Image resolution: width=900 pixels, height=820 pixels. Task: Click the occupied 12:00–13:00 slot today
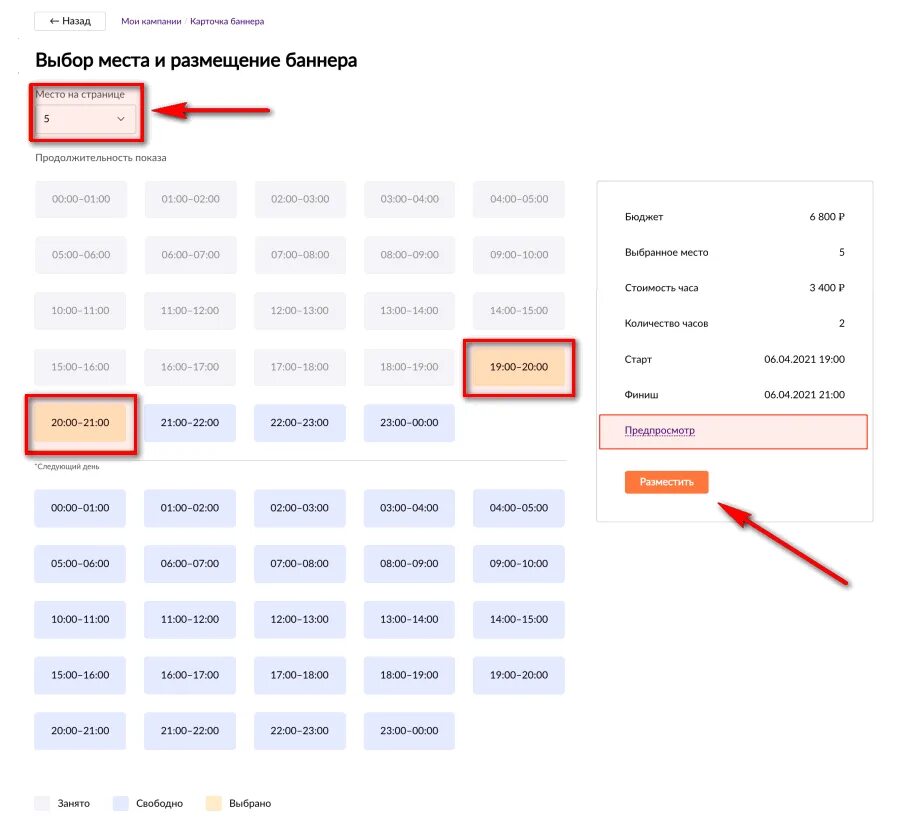tap(300, 310)
